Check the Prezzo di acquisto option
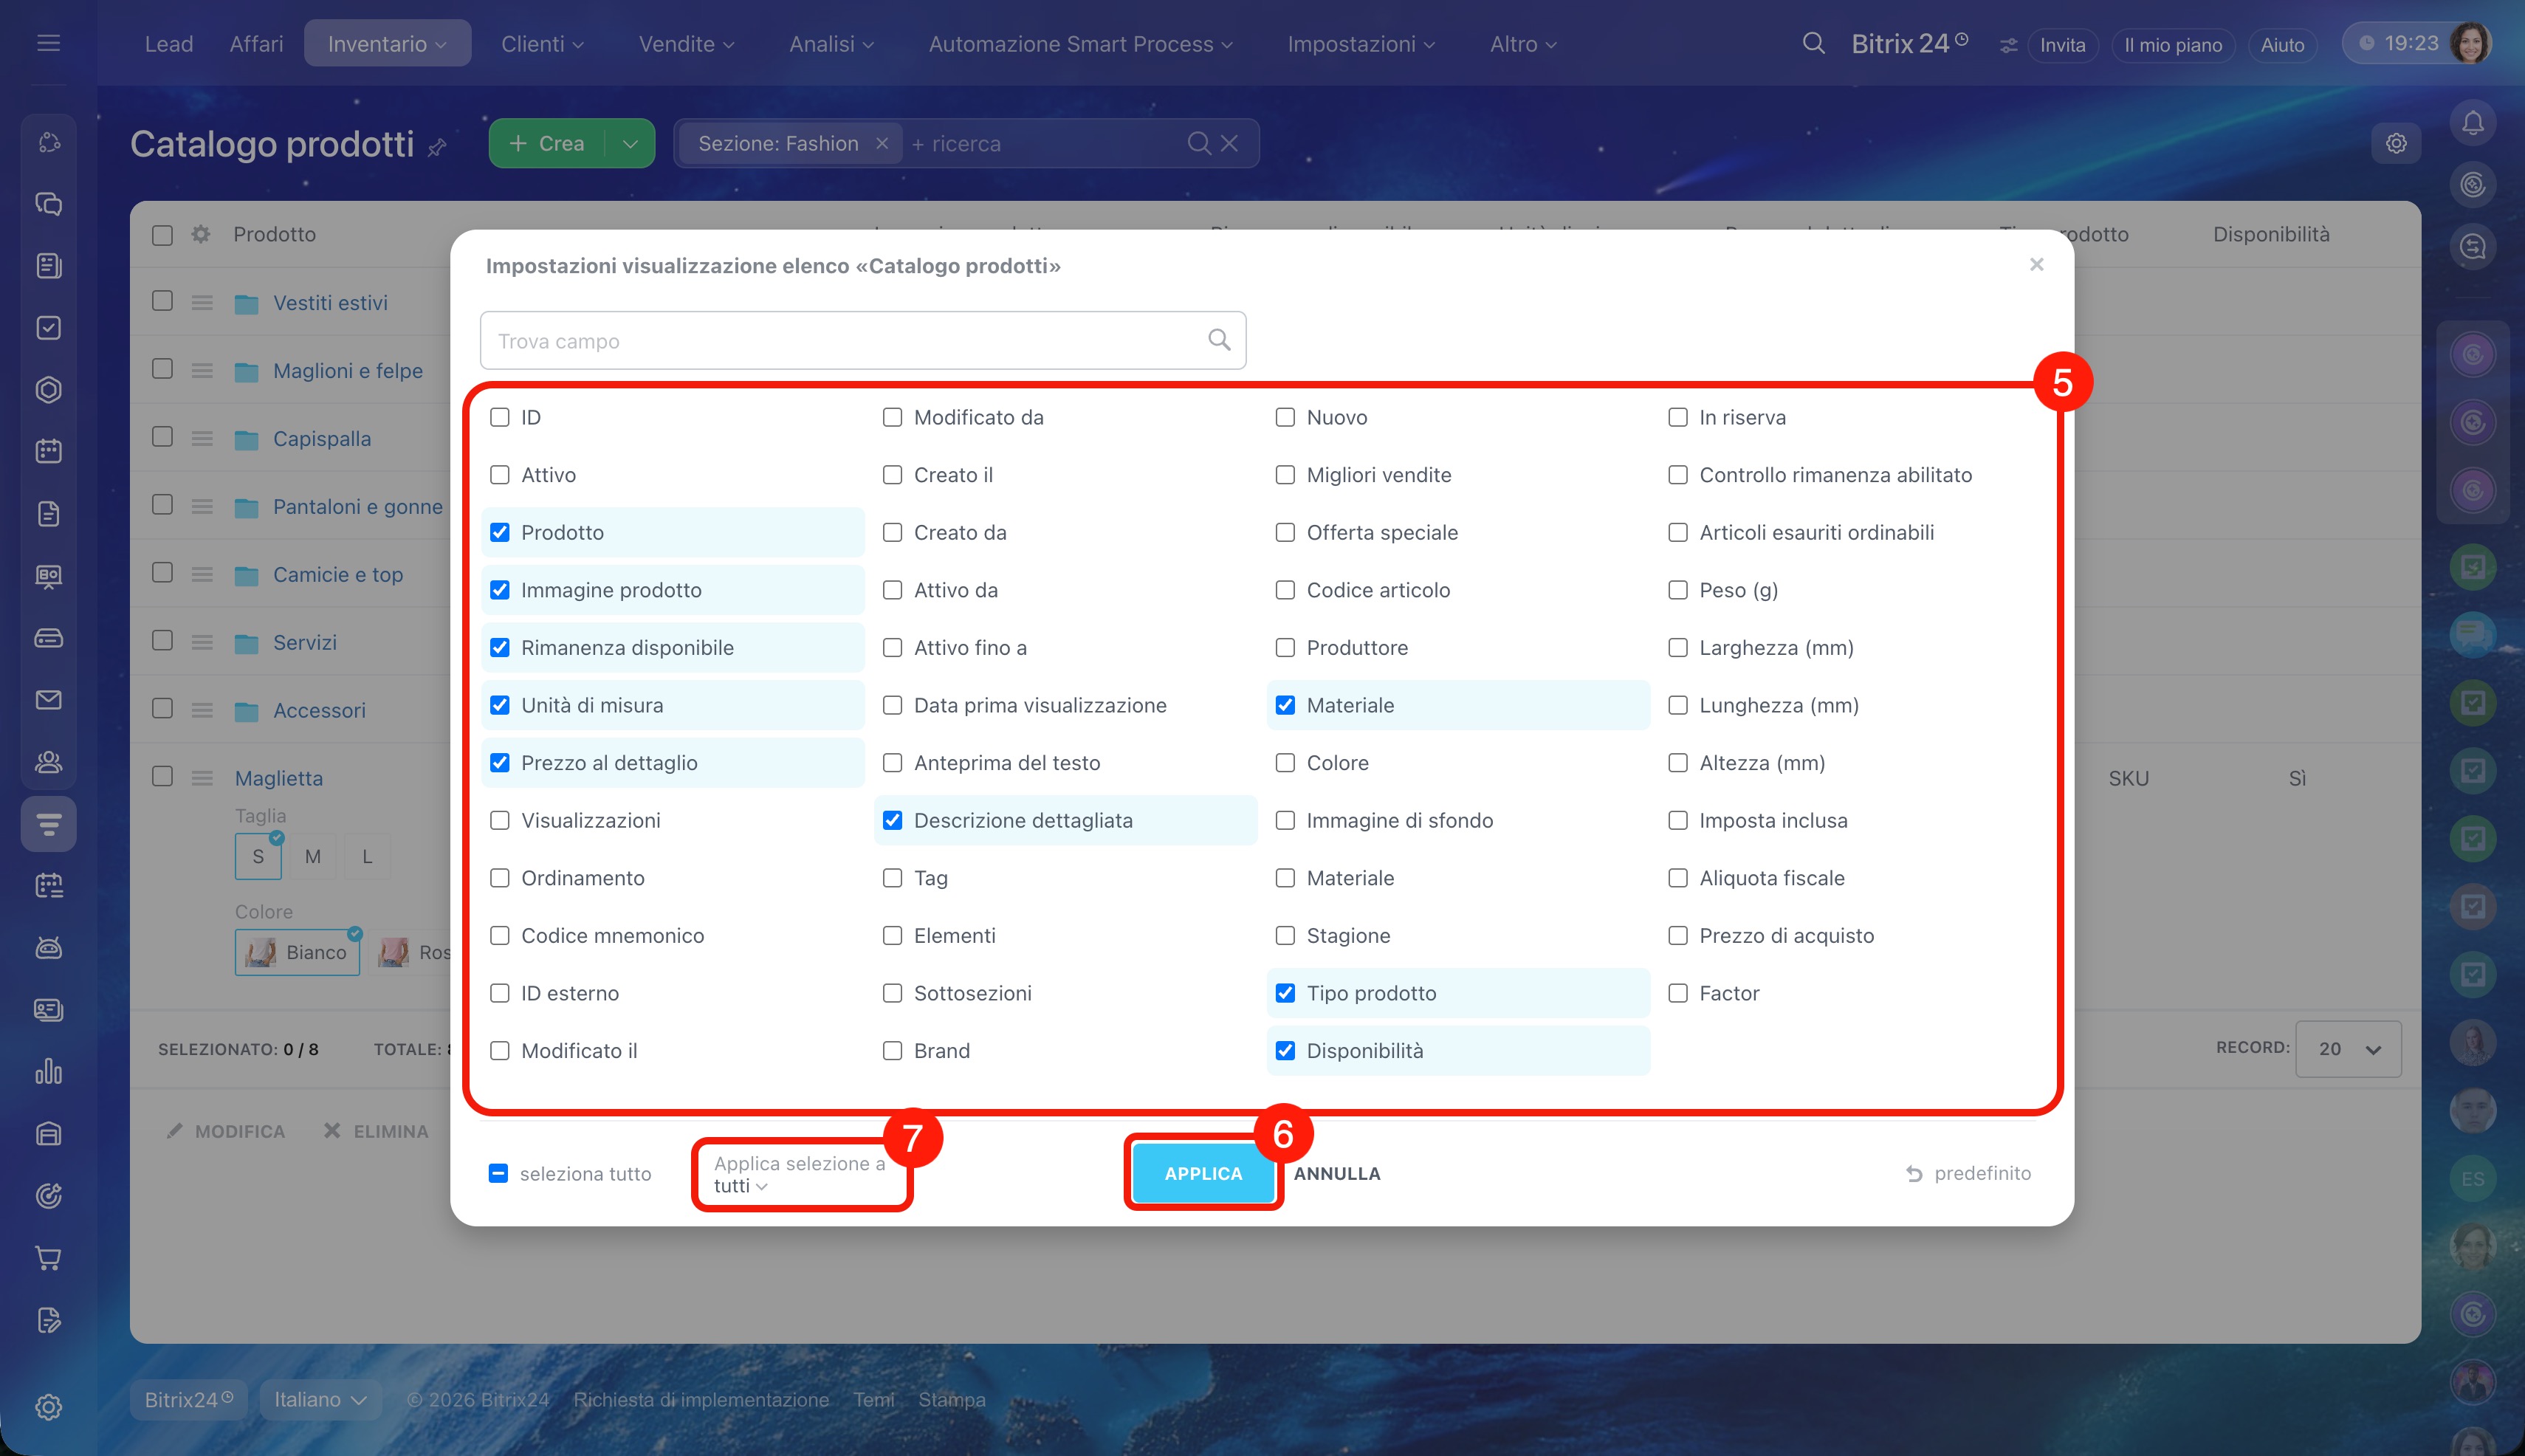Screen dimensions: 2525x1456 [x=1678, y=936]
